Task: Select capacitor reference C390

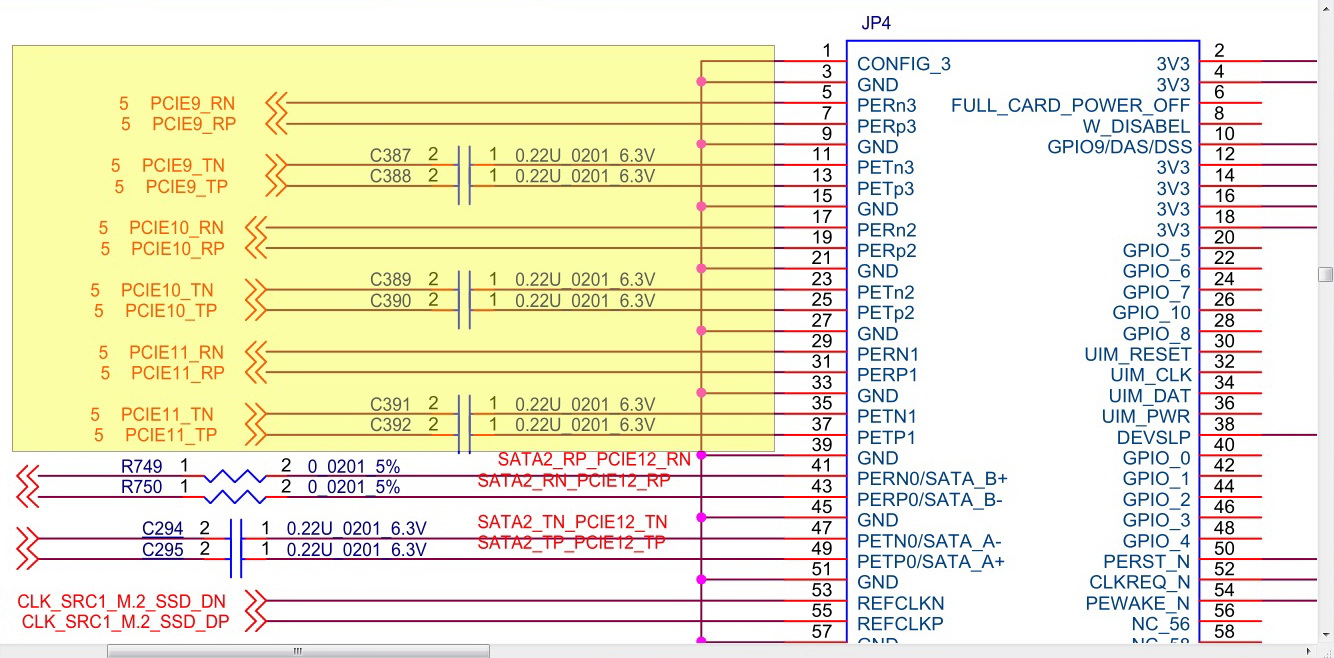Action: click(x=390, y=300)
